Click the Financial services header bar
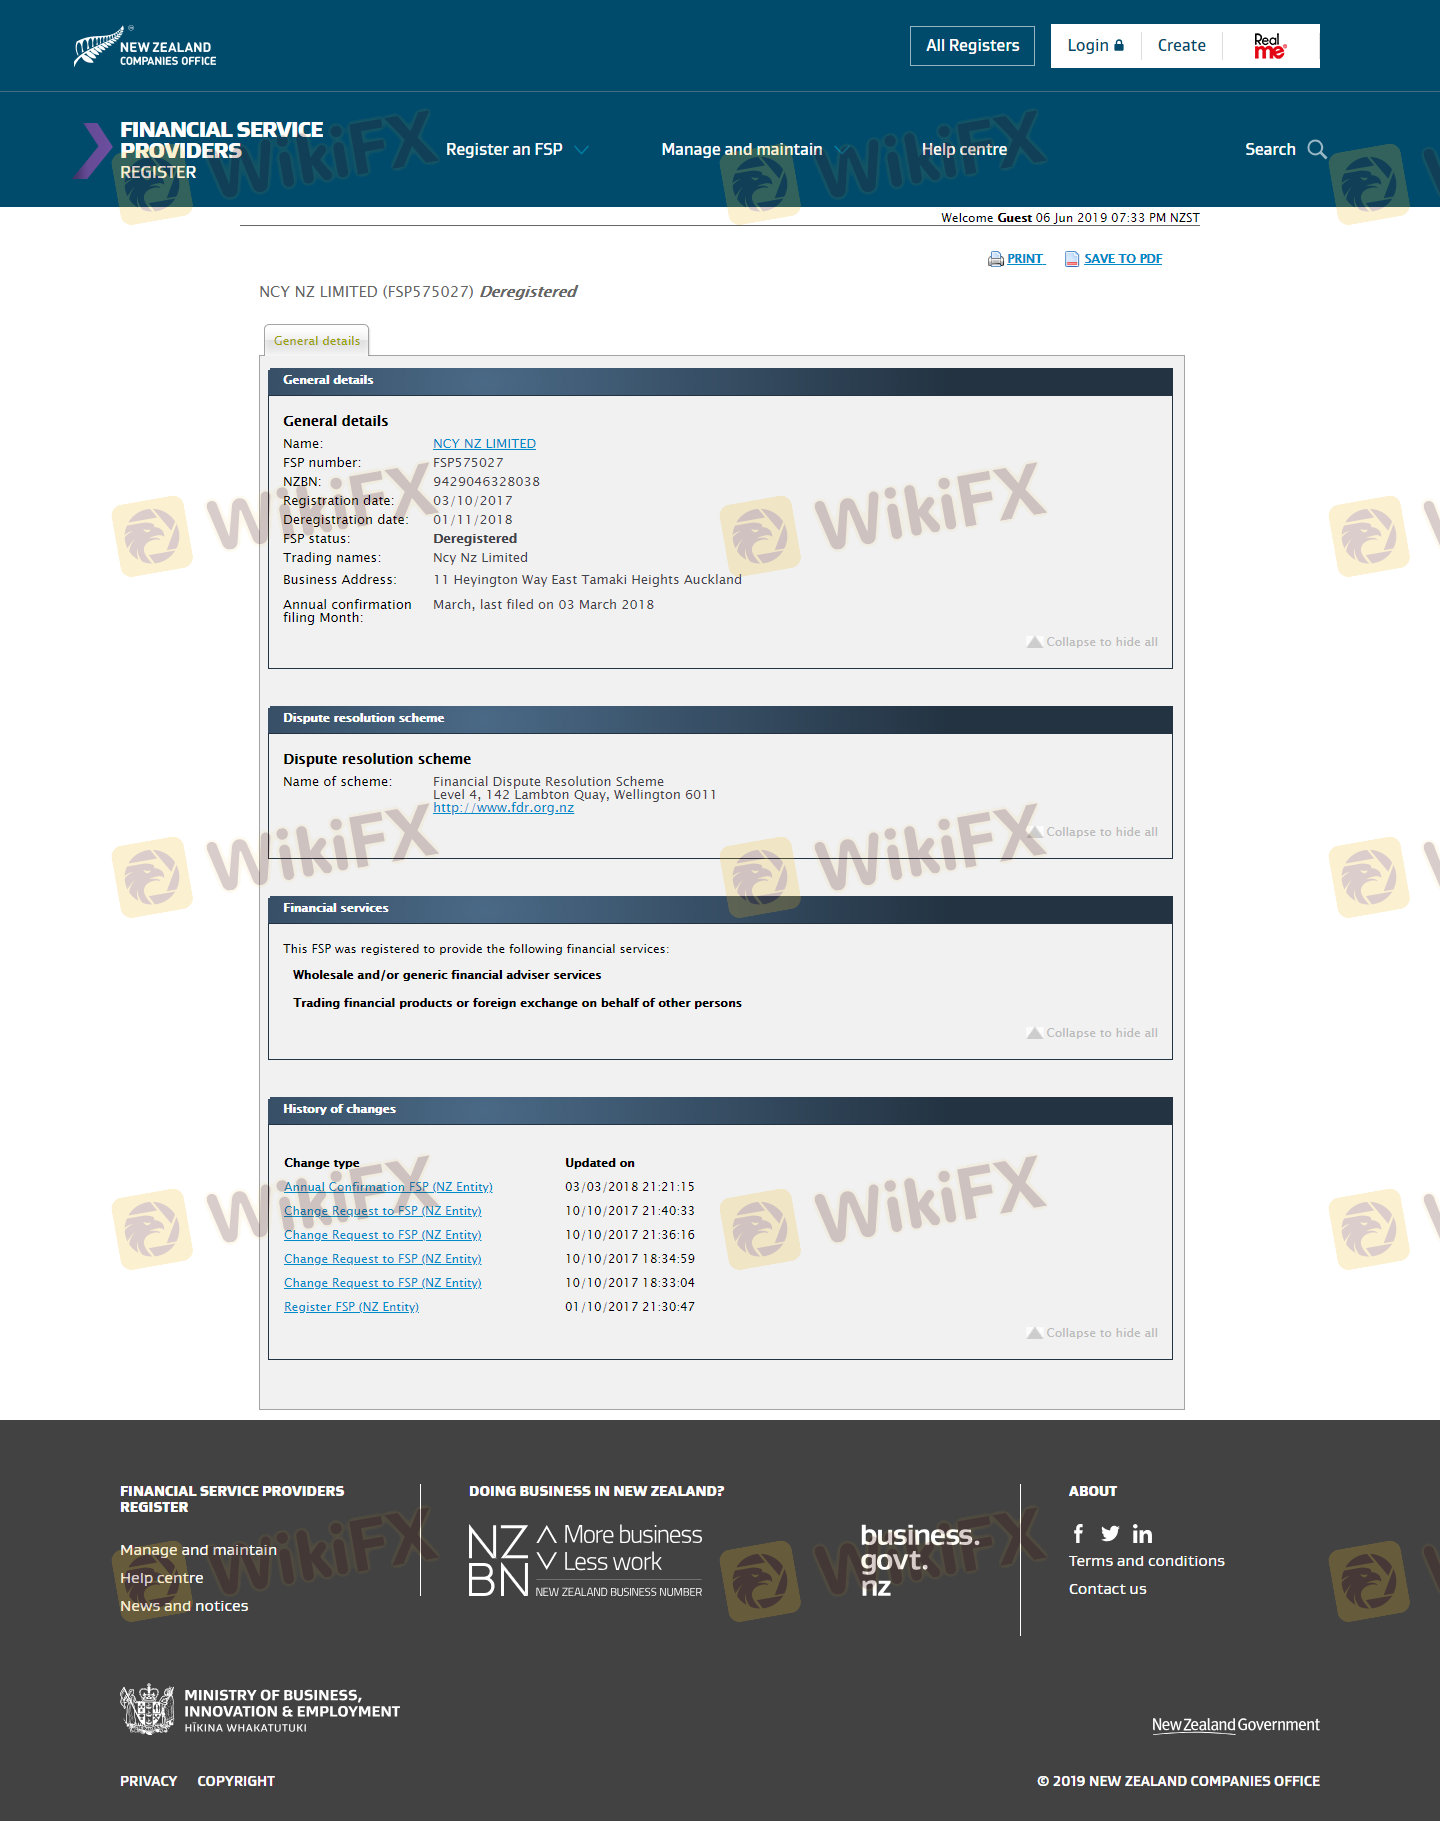The width and height of the screenshot is (1440, 1821). point(720,909)
